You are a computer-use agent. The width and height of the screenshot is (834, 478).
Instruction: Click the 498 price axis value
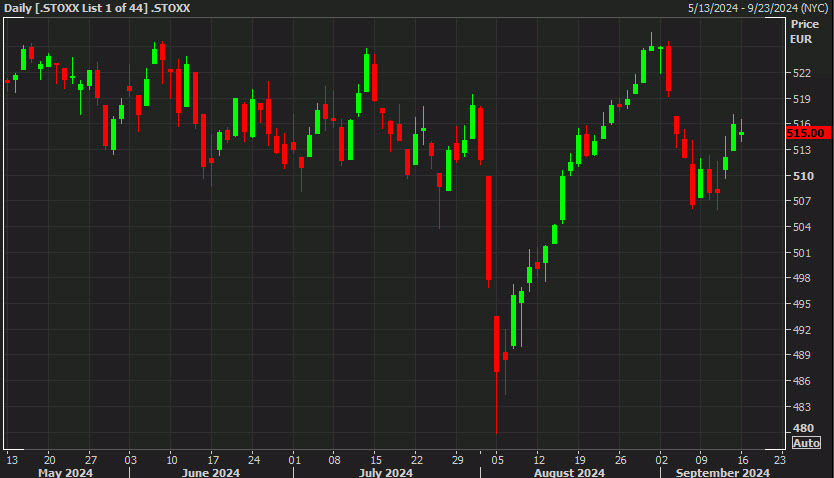(802, 278)
